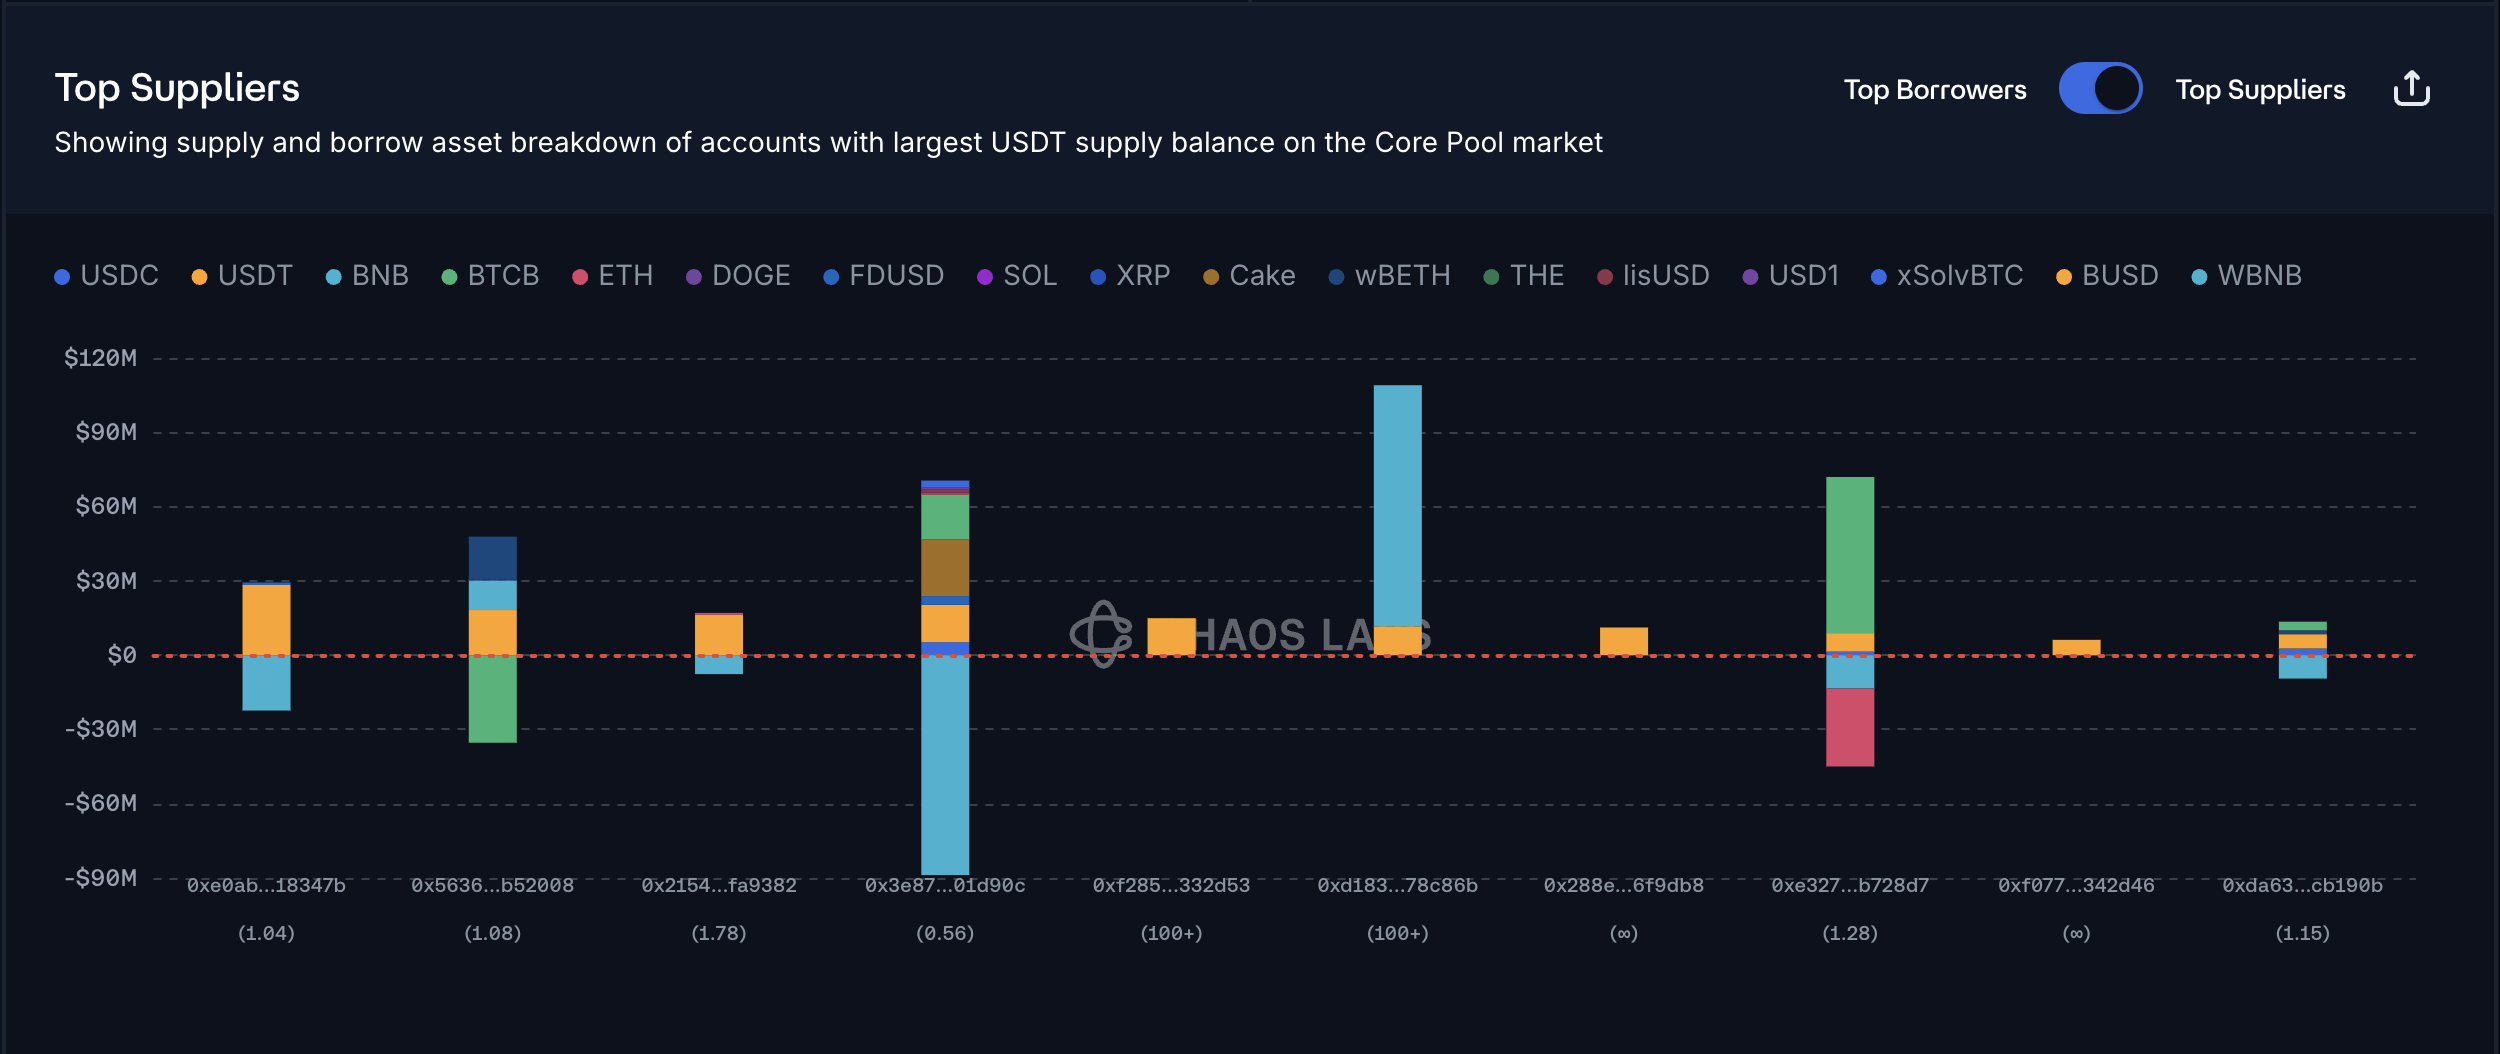Select the Top Suppliers toggle label

[2260, 90]
